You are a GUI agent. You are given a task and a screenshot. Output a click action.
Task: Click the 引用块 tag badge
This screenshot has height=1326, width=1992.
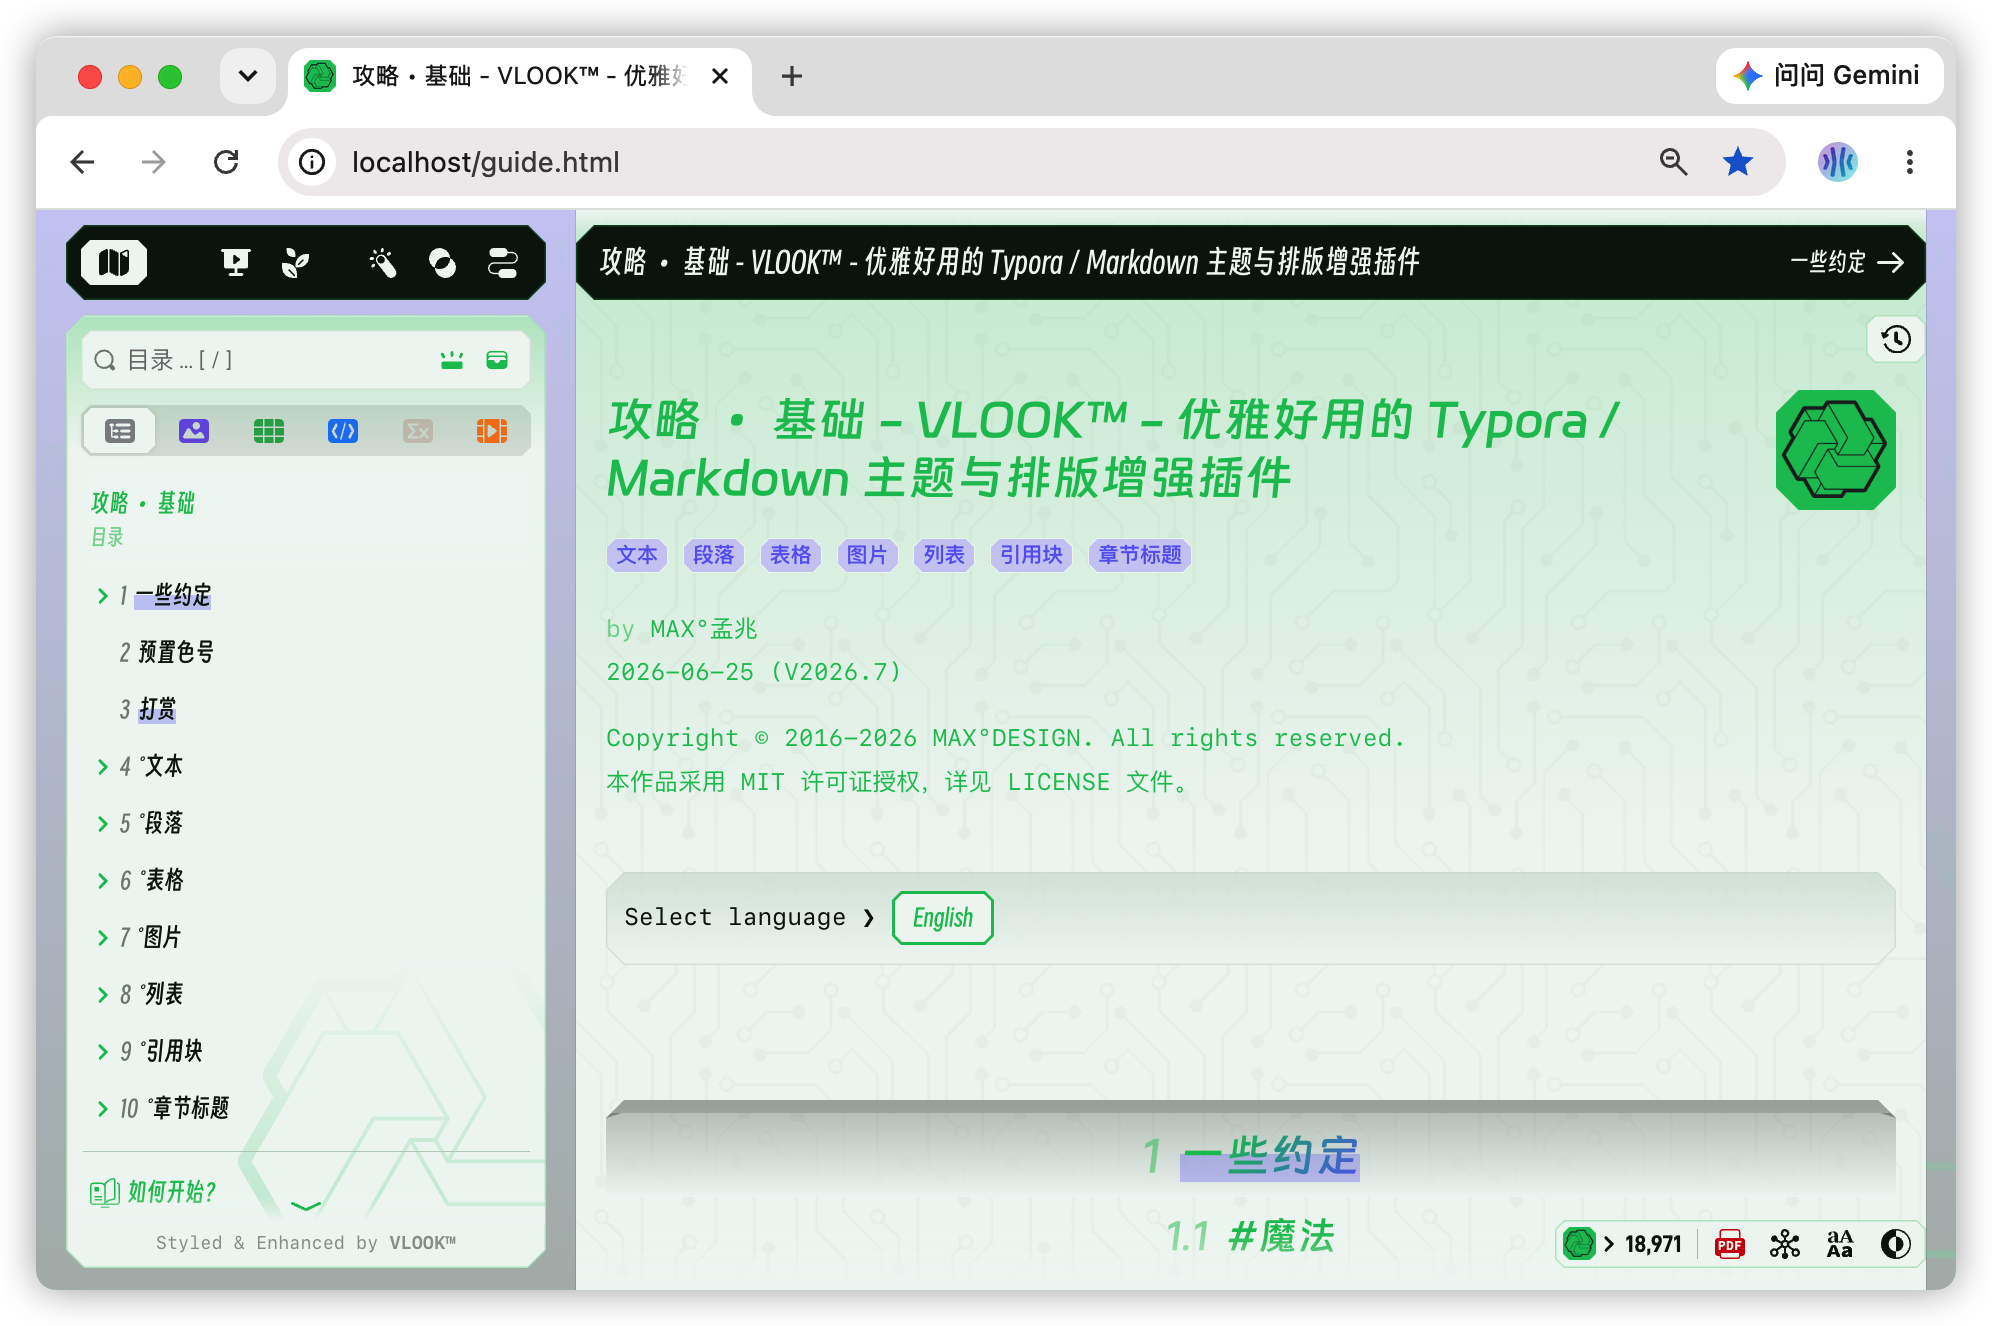click(x=1031, y=555)
